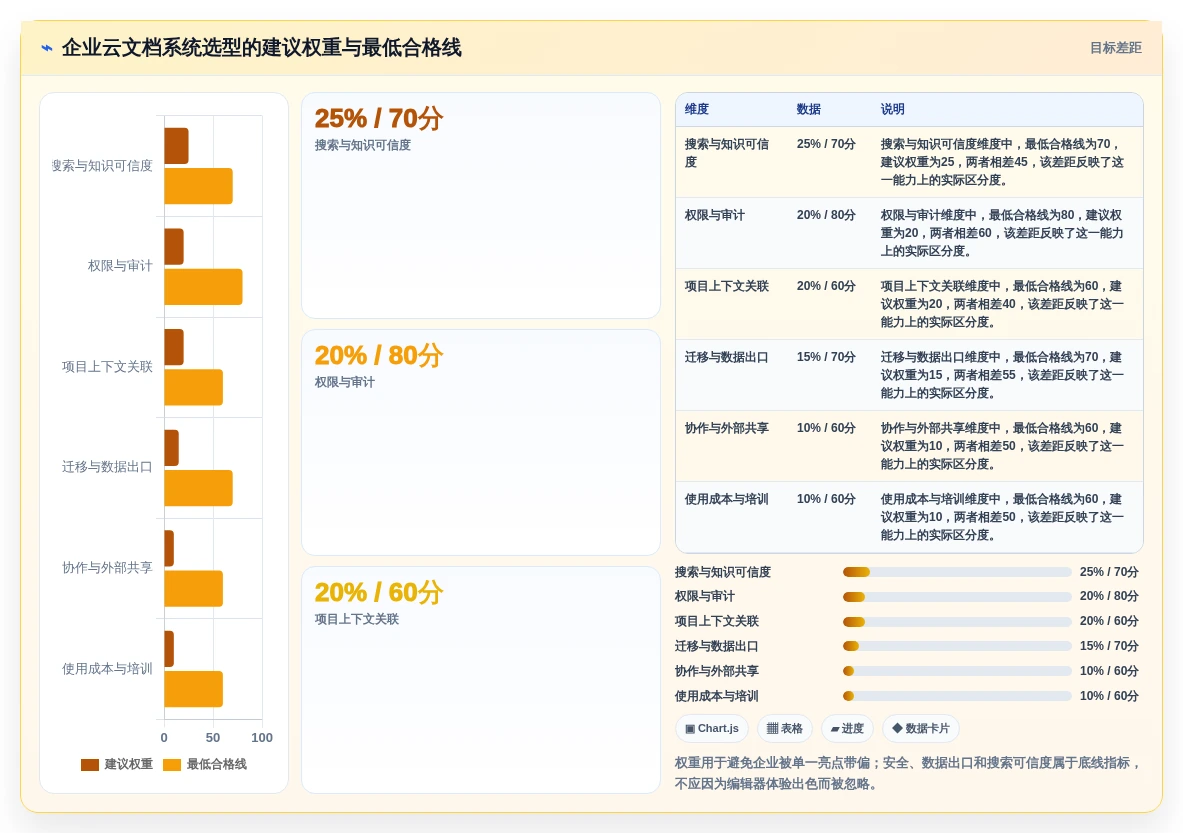The height and width of the screenshot is (833, 1183).
Task: Click the 项目上下文关联 progress bar
Action: coord(957,622)
